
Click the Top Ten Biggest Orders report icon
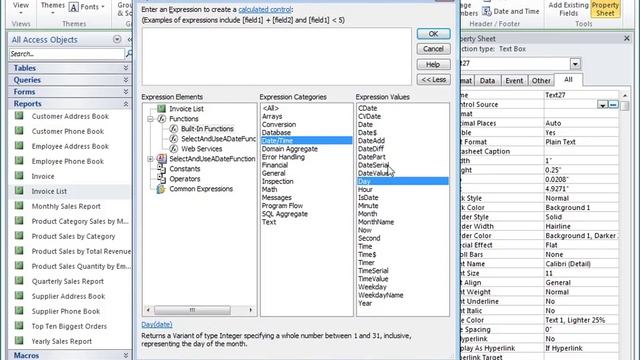pyautogui.click(x=19, y=326)
